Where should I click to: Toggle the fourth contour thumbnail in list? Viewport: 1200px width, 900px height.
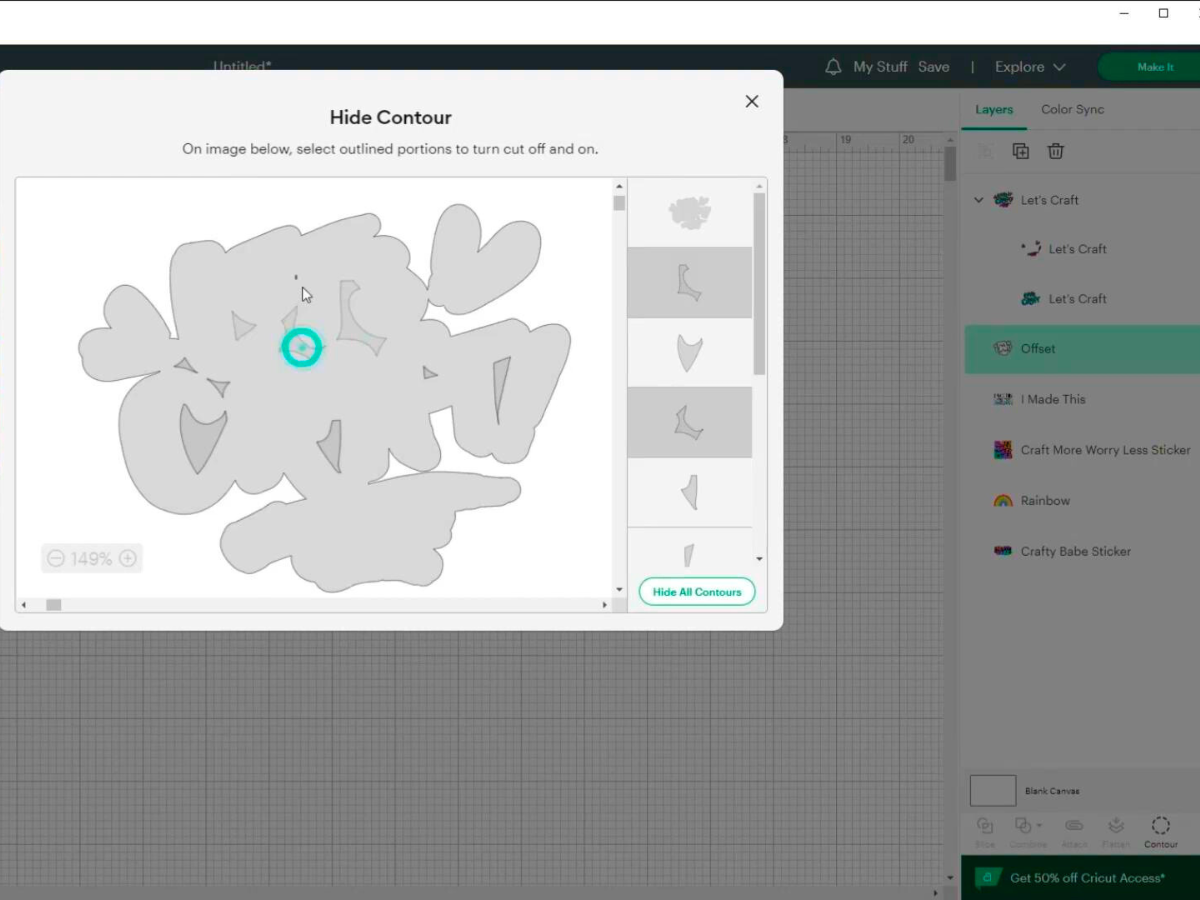[689, 422]
